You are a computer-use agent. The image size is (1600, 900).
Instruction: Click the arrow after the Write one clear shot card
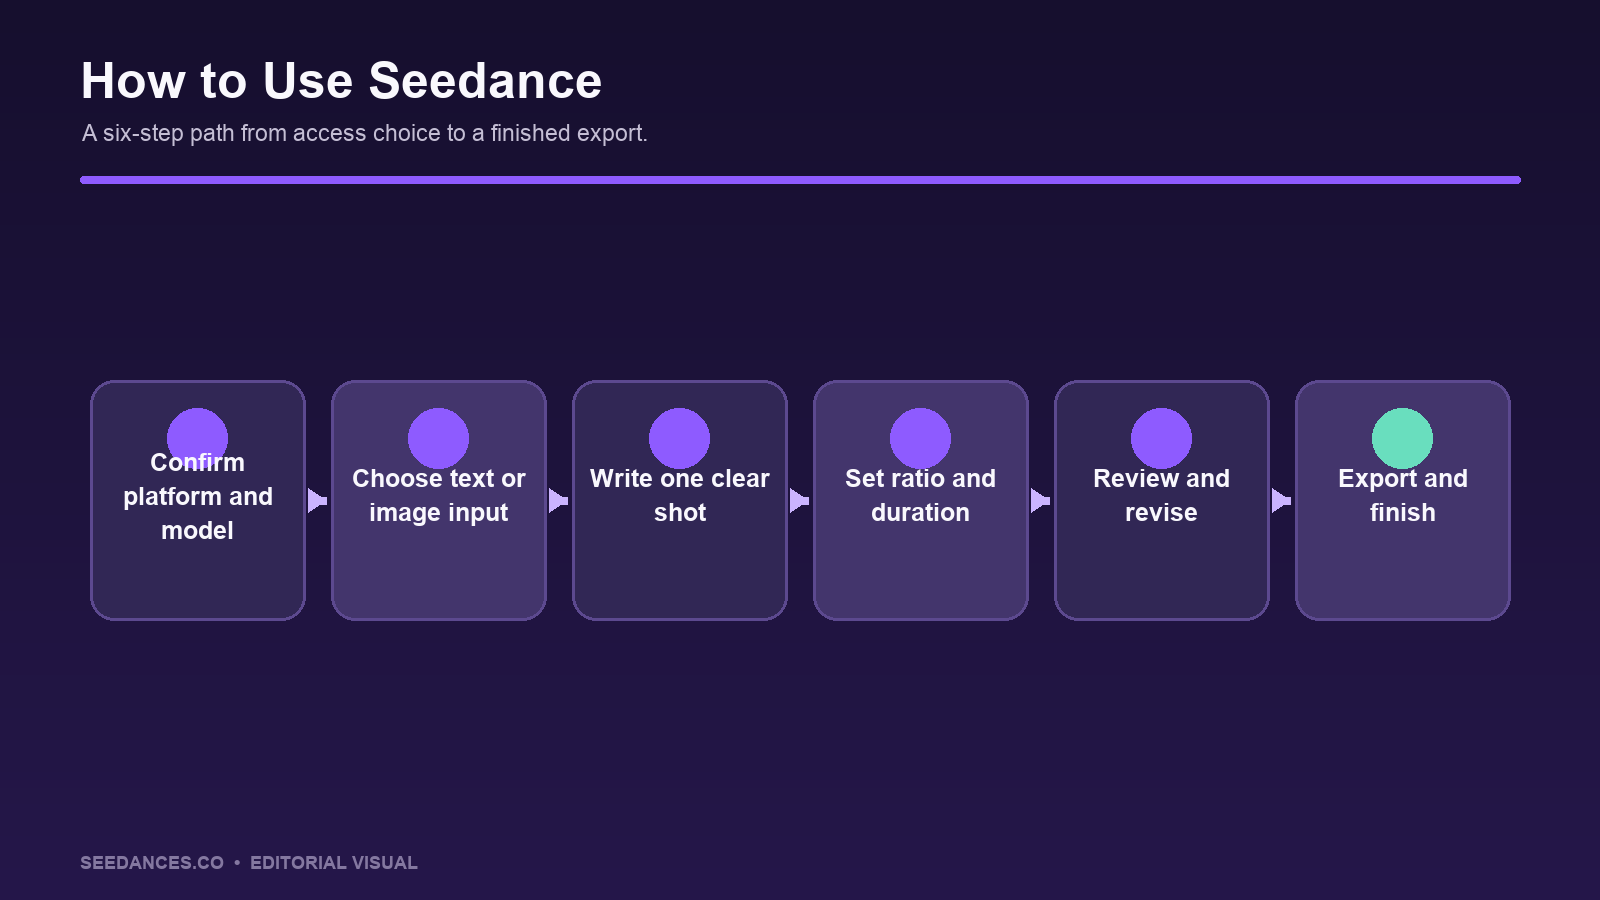point(800,500)
